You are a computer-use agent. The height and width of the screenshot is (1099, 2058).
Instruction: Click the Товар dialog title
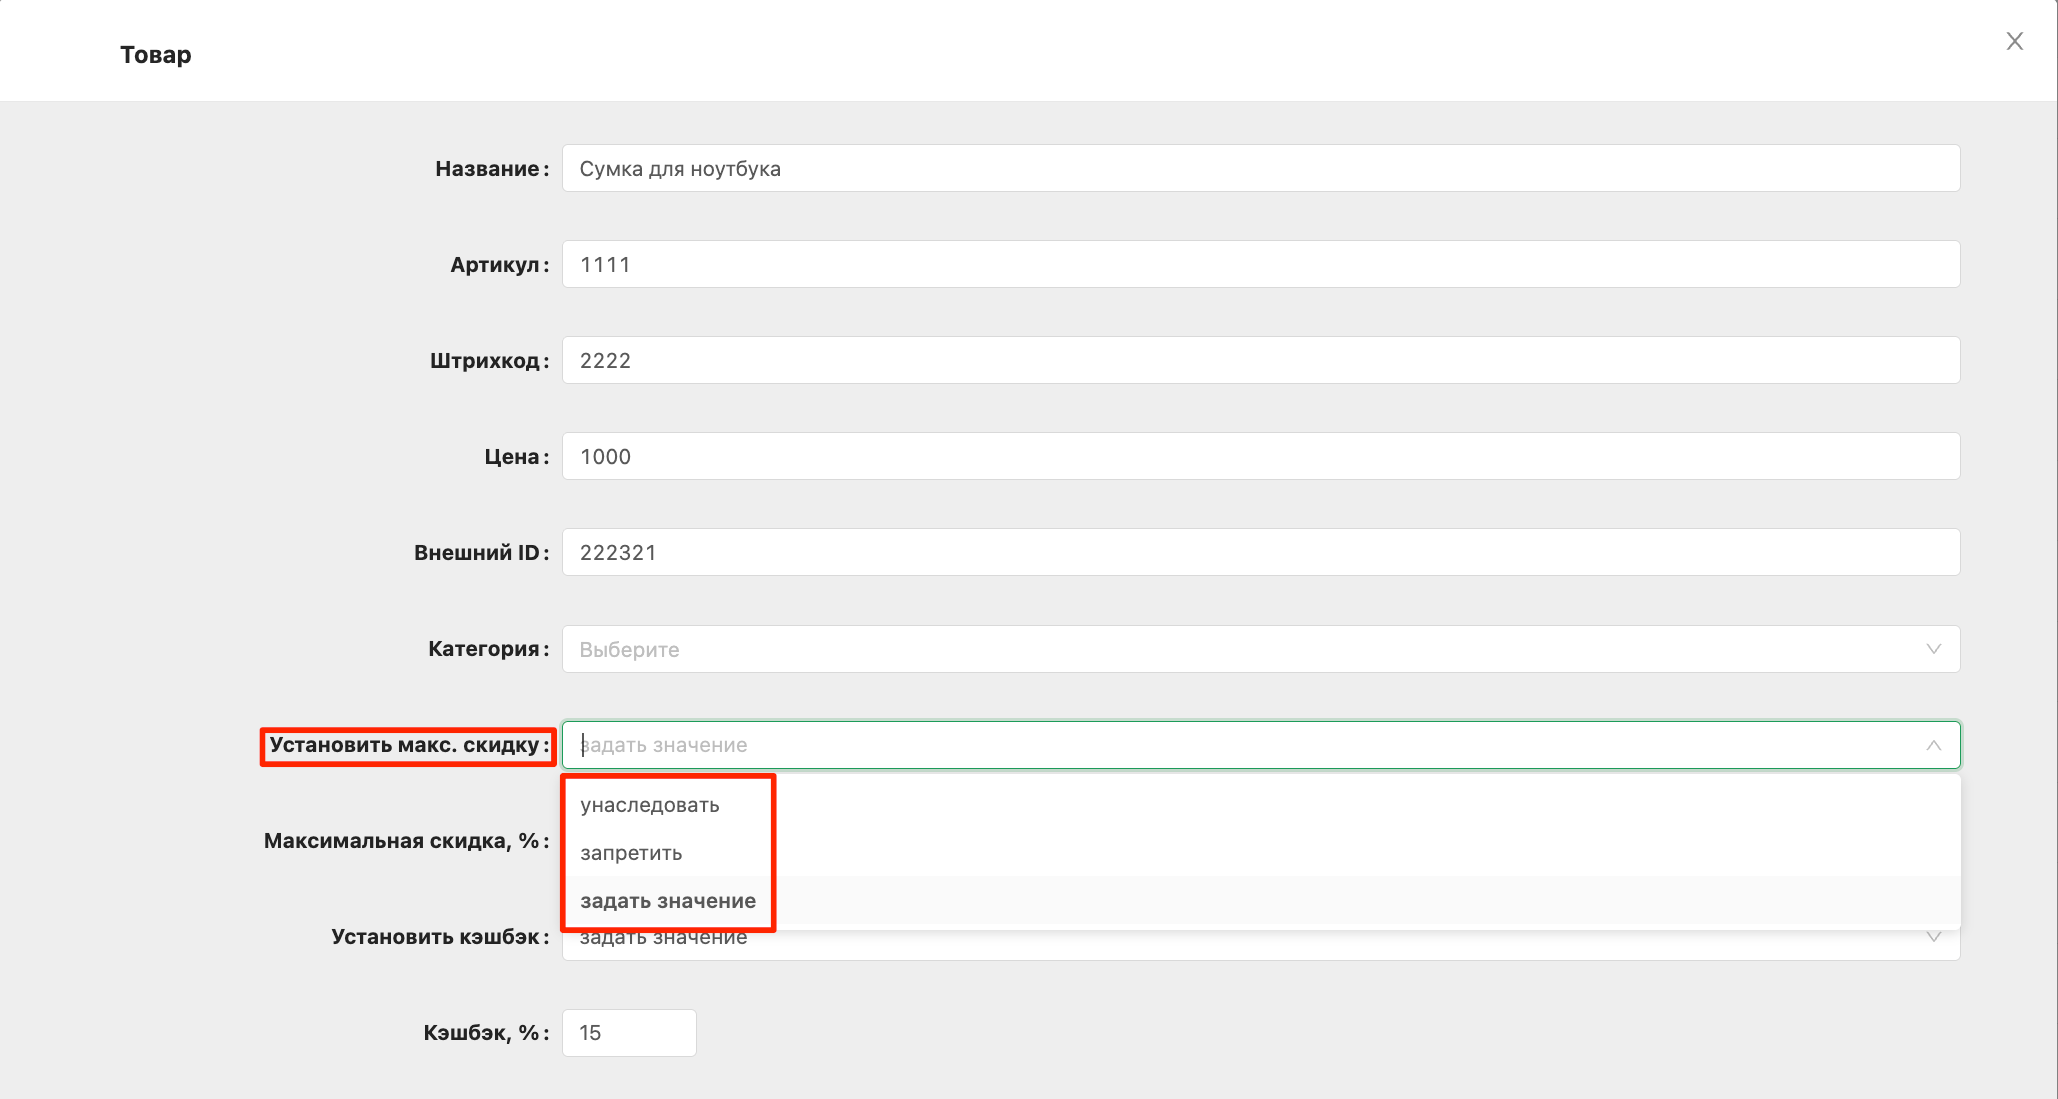coord(156,54)
